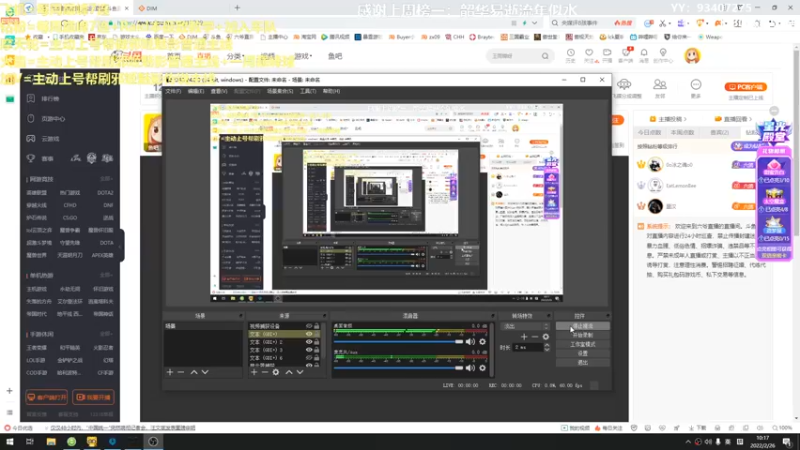Open OBS 设置 settings button
This screenshot has width=800, height=450.
pyautogui.click(x=583, y=354)
